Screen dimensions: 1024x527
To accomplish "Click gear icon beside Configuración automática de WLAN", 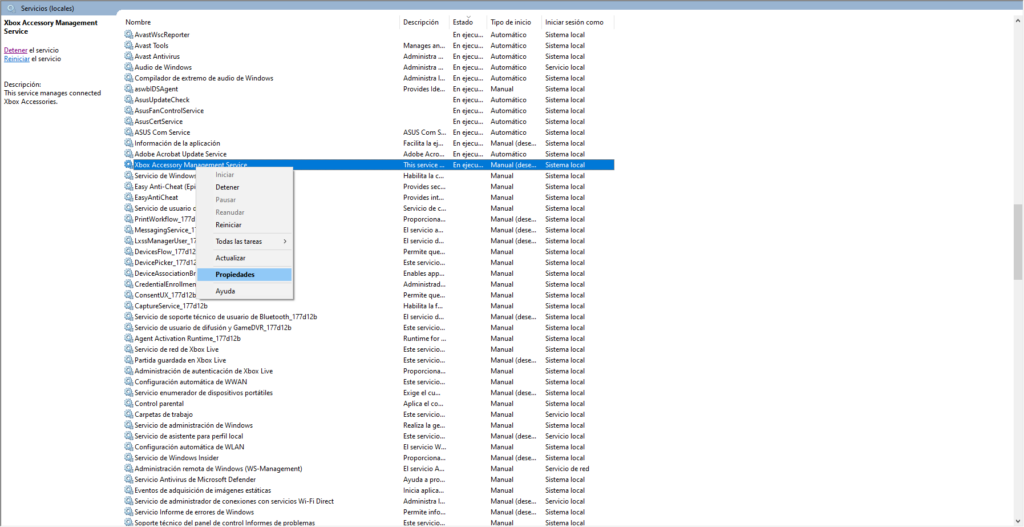I will click(x=129, y=447).
